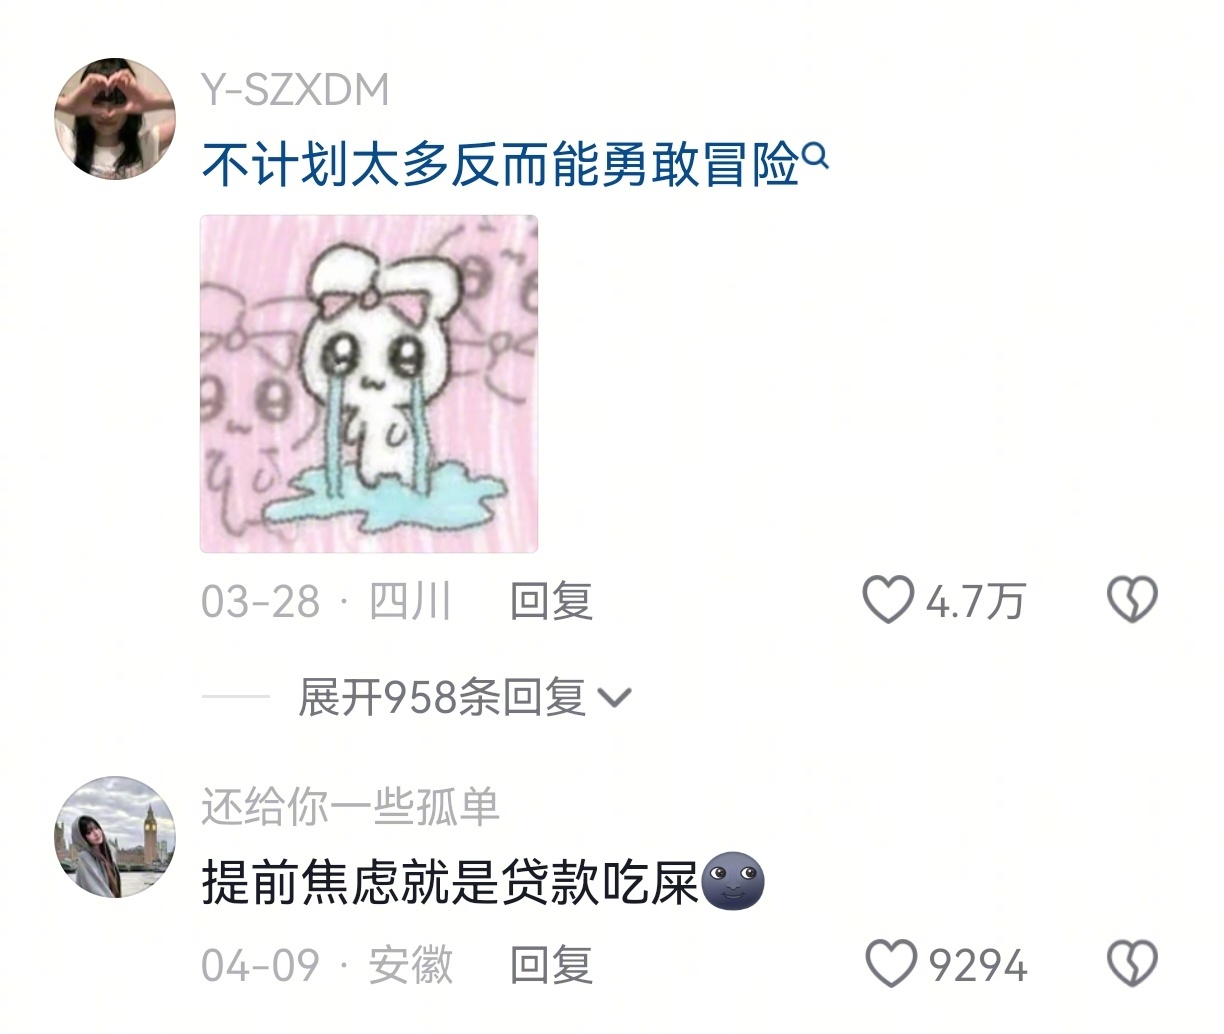Tap the heart icon next to 9294
The width and height of the screenshot is (1224, 1034).
click(890, 964)
